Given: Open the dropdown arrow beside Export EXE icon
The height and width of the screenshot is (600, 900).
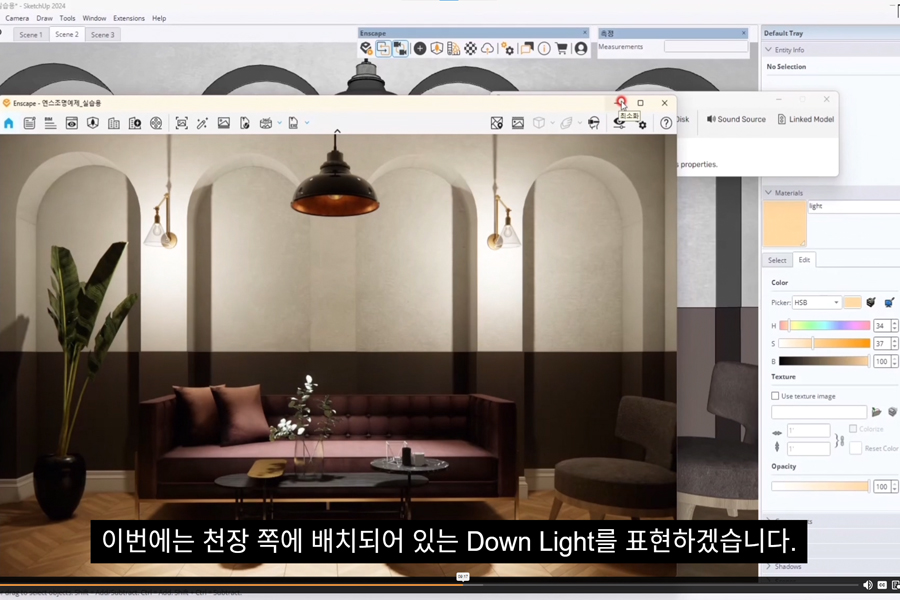Looking at the screenshot, I should click(x=307, y=123).
